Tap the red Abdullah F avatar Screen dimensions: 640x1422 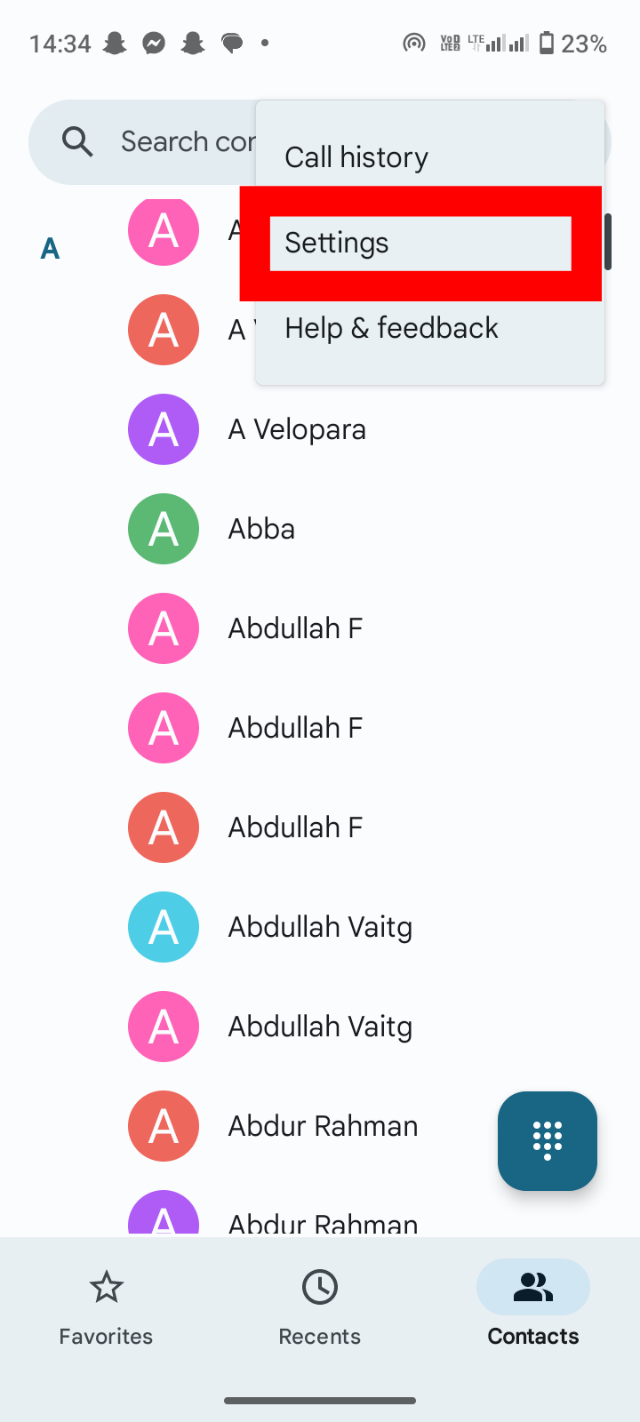tap(163, 827)
